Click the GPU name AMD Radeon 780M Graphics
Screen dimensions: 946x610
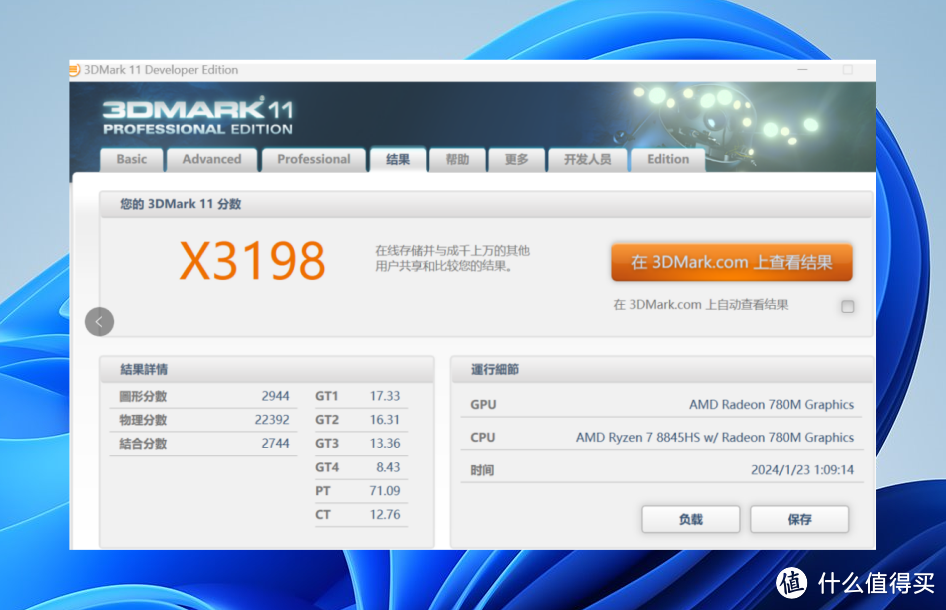pos(772,405)
